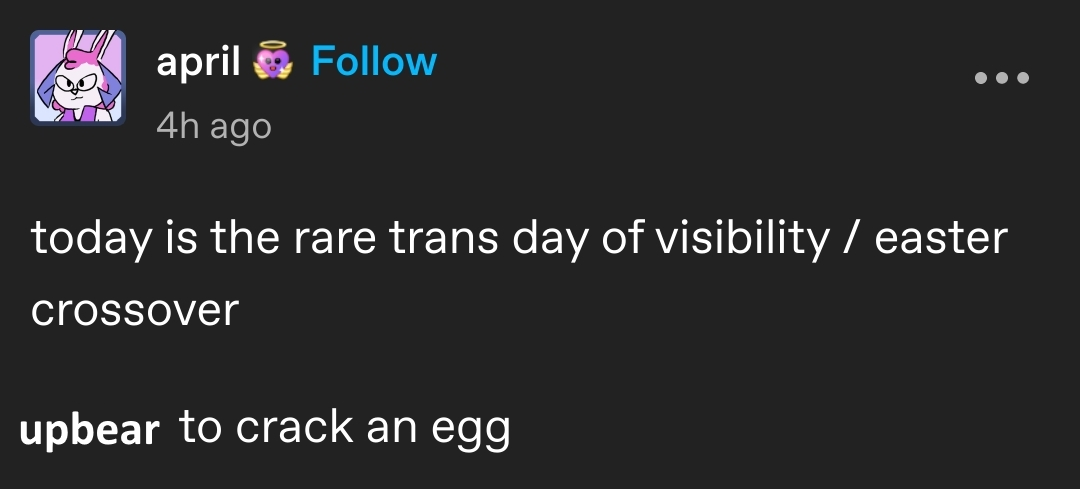Click the word "today" starting the post
Image resolution: width=1080 pixels, height=489 pixels.
90,240
